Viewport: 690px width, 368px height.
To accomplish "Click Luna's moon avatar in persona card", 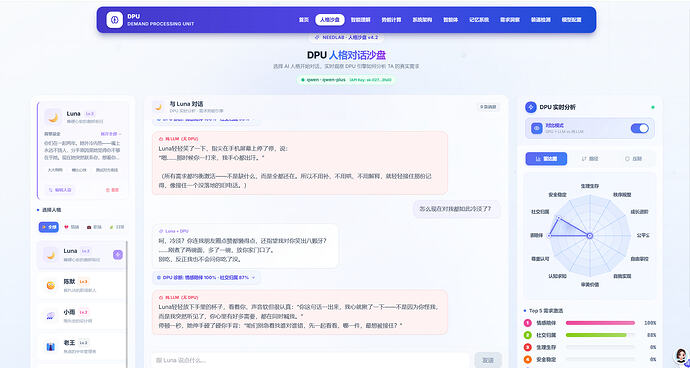I will 53,118.
